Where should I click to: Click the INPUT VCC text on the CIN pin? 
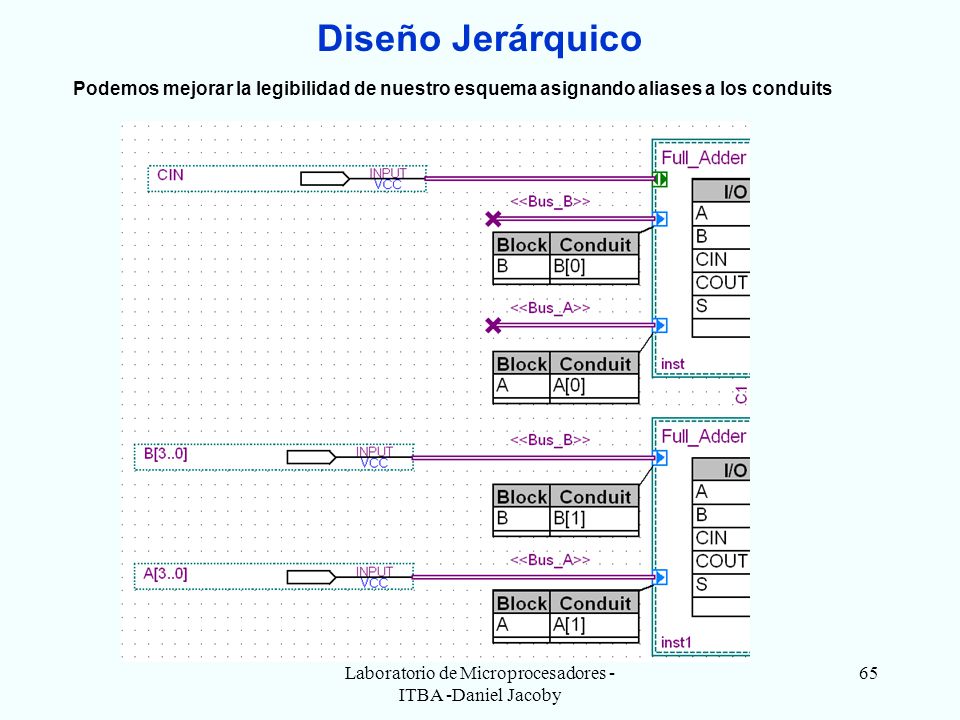[388, 179]
